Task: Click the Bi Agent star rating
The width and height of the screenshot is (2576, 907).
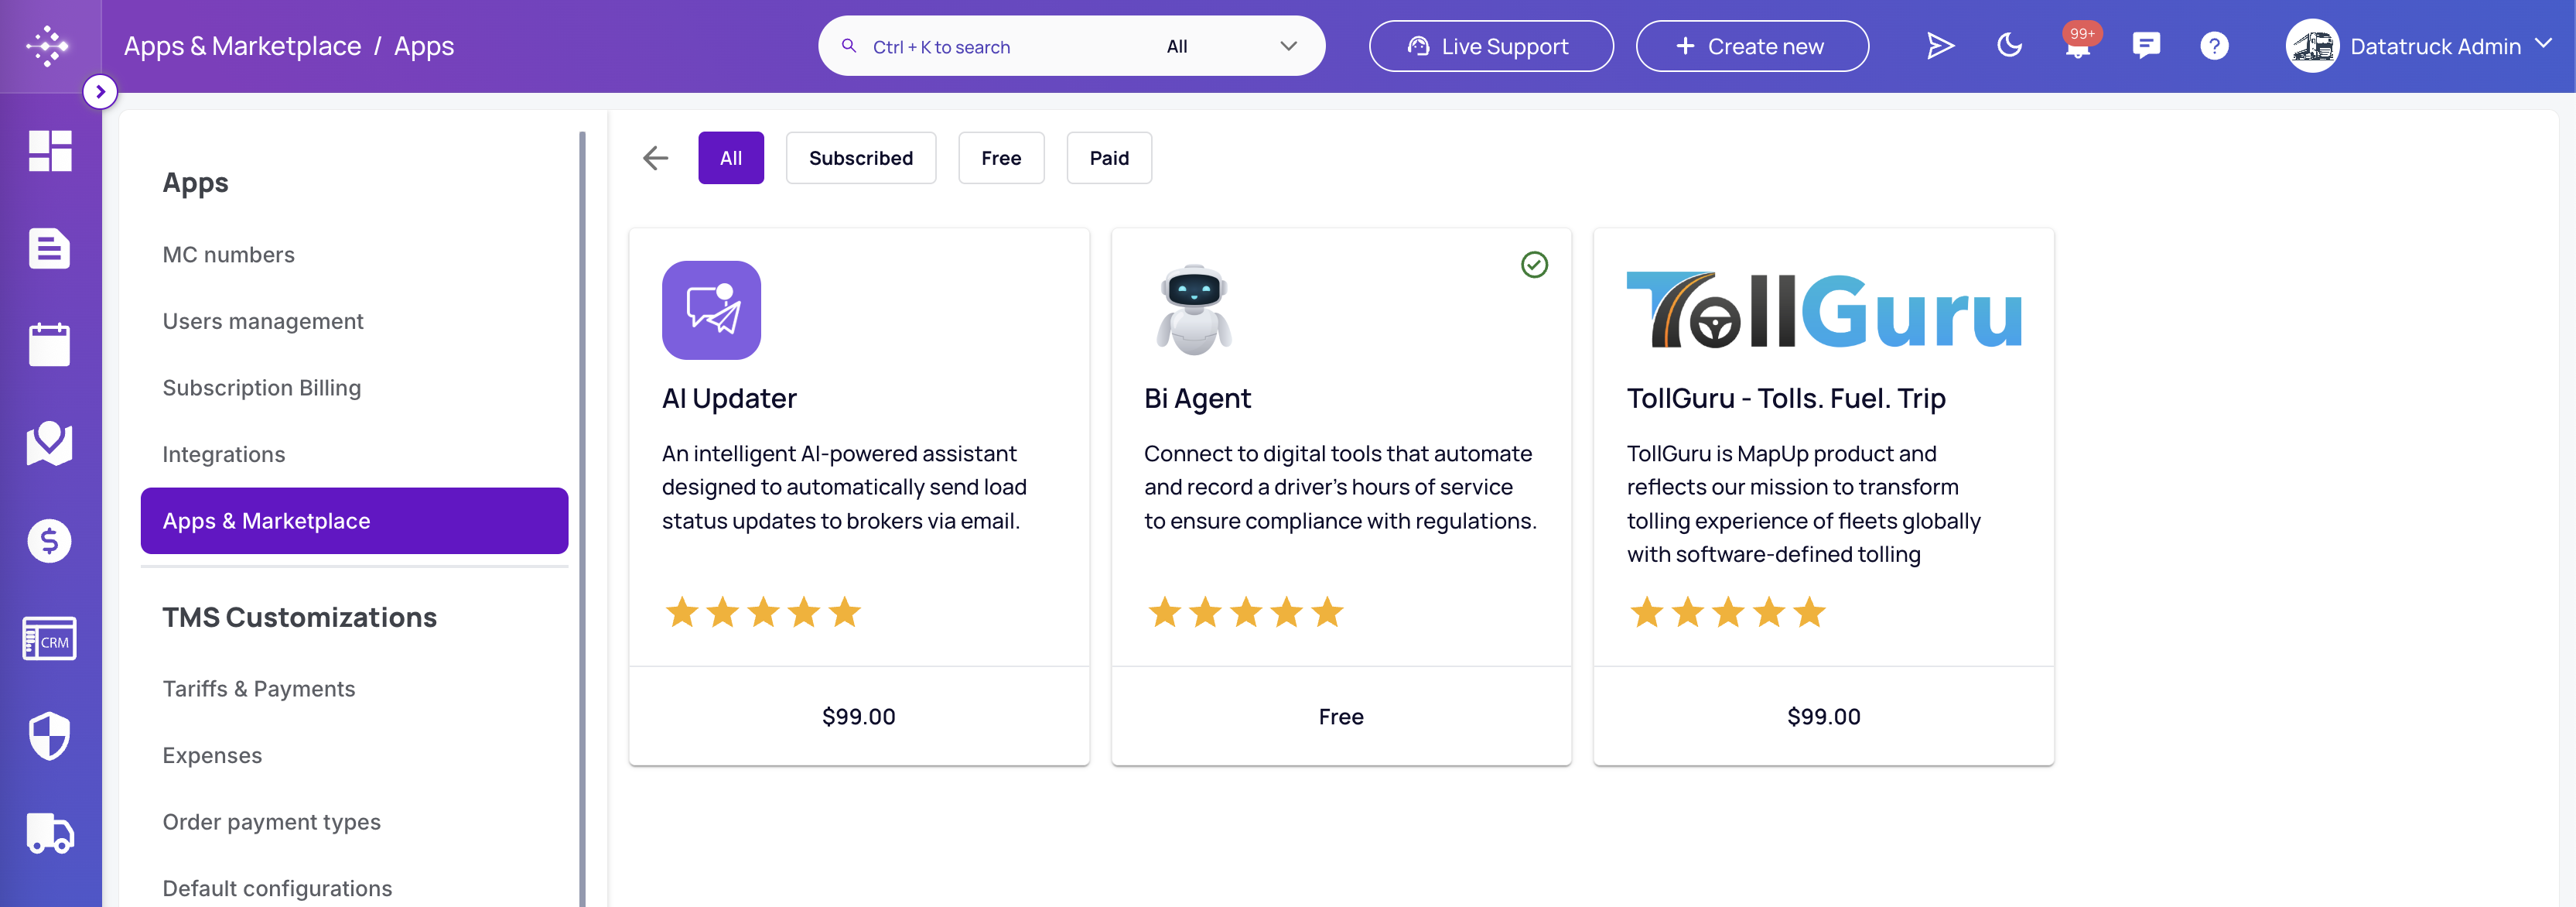Action: pos(1246,612)
